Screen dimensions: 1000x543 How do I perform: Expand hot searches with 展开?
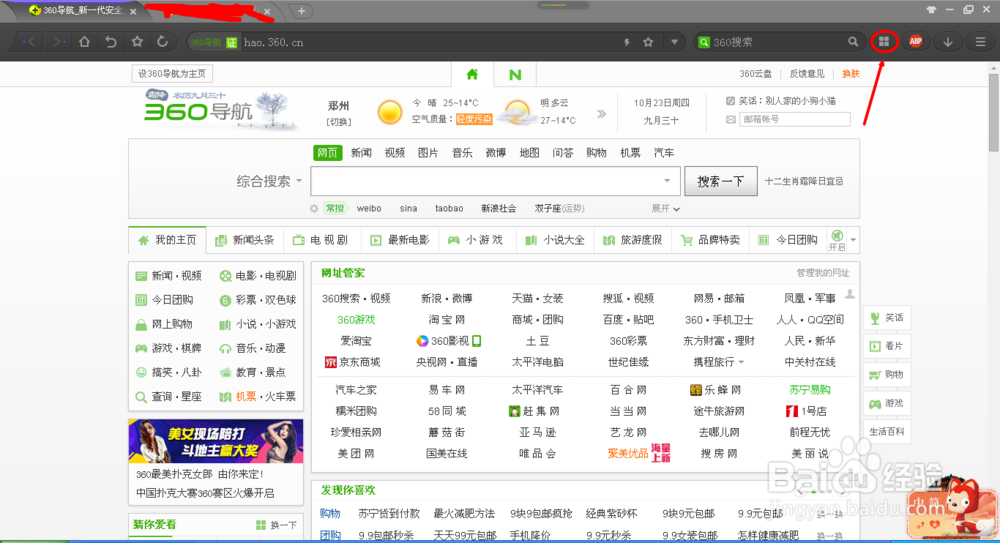click(x=666, y=209)
